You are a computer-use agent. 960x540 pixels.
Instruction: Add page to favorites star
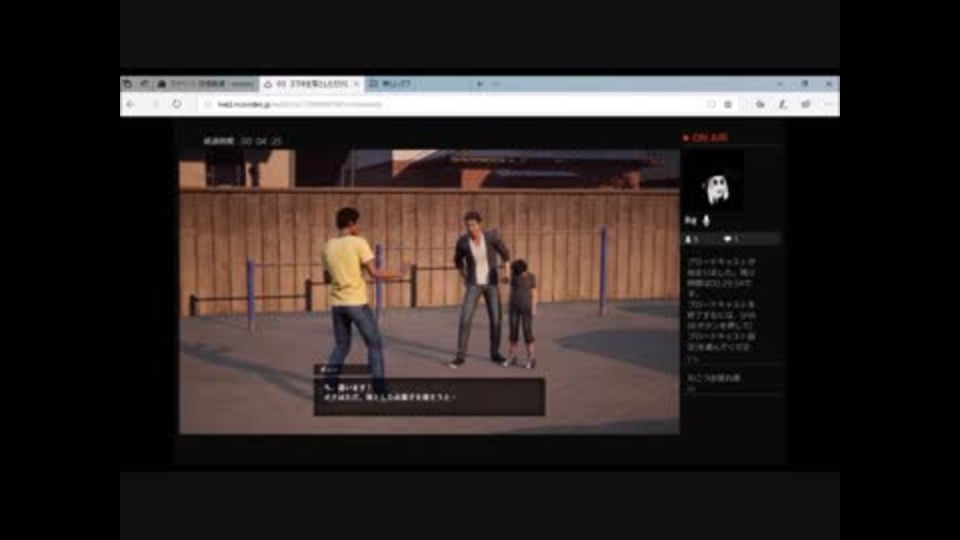[728, 105]
